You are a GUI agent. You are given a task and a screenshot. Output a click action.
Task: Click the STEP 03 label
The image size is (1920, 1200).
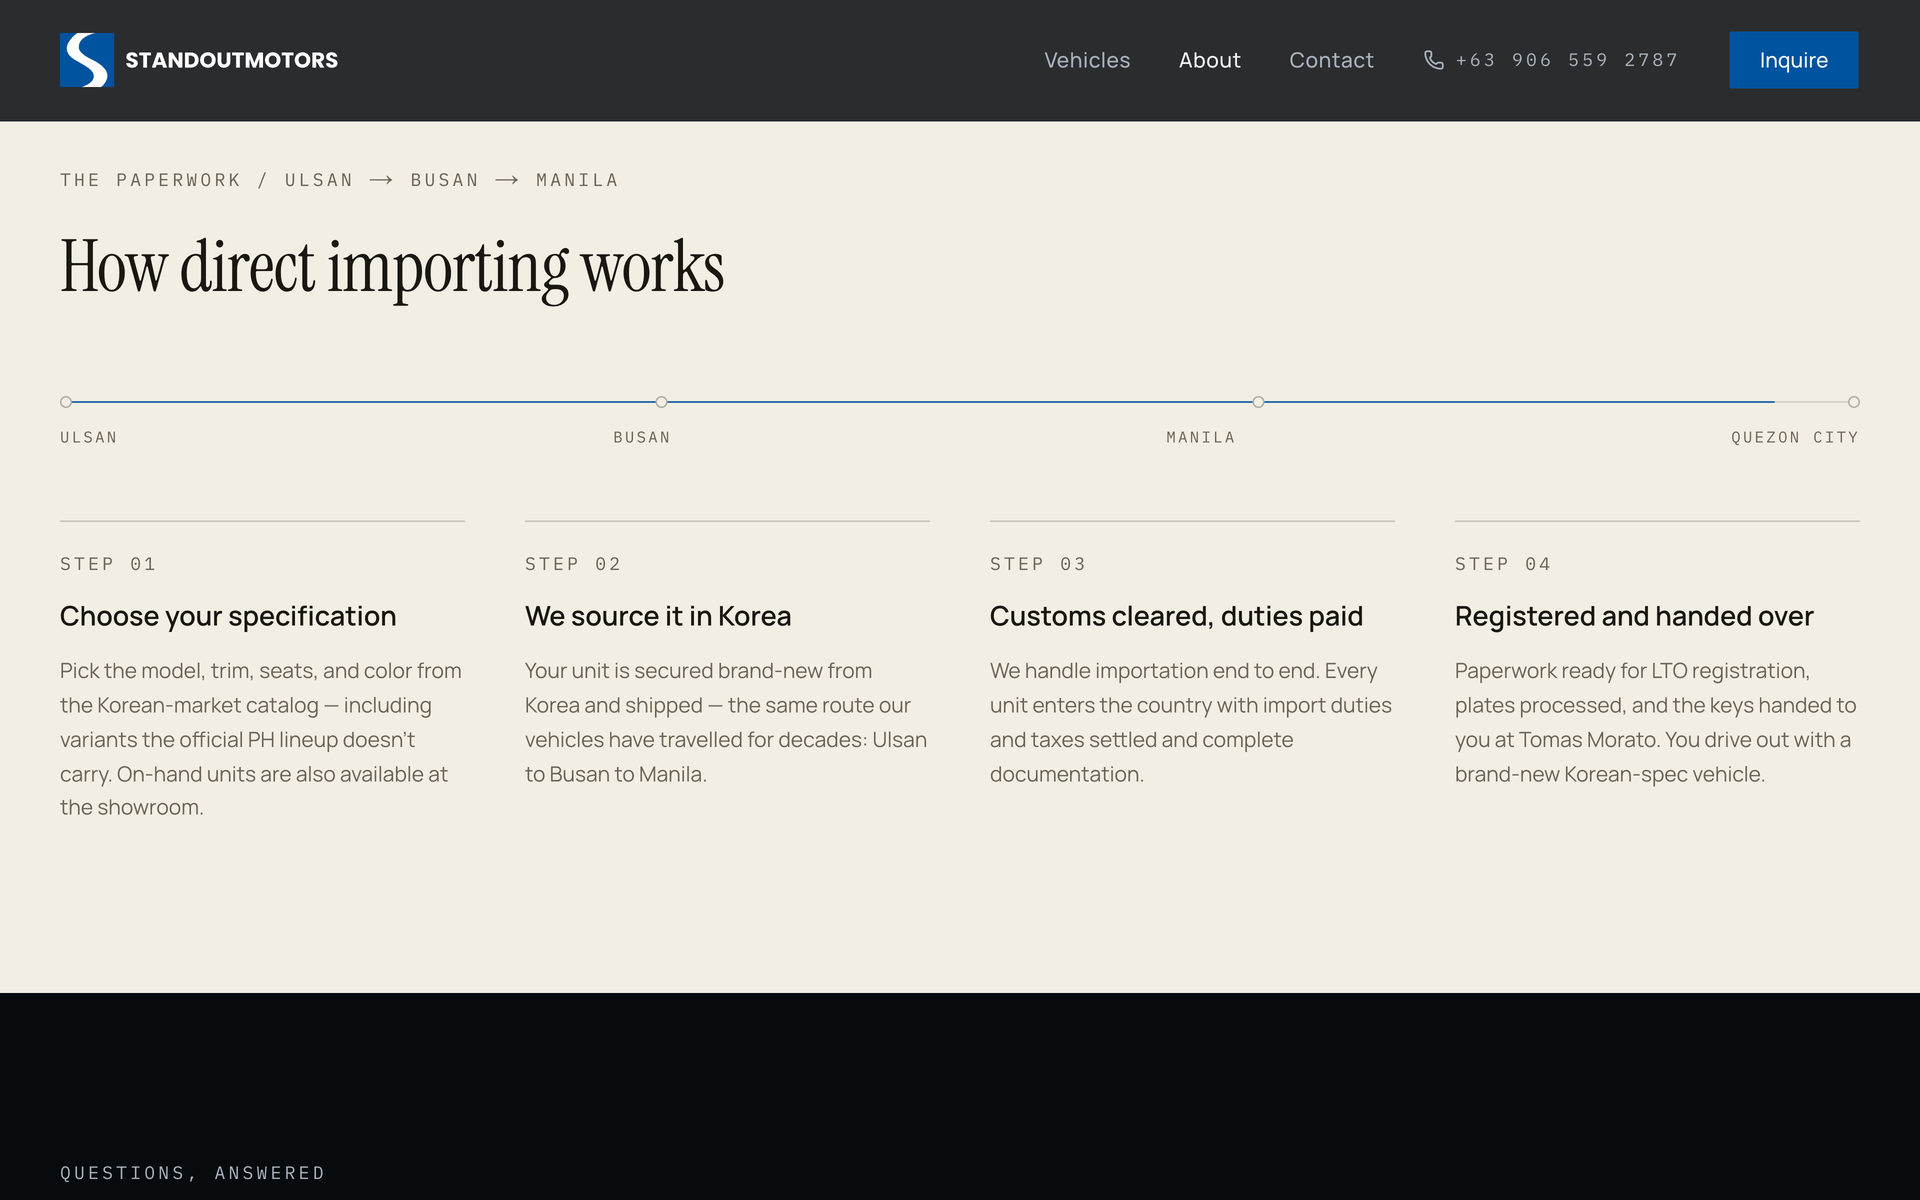click(x=1038, y=564)
